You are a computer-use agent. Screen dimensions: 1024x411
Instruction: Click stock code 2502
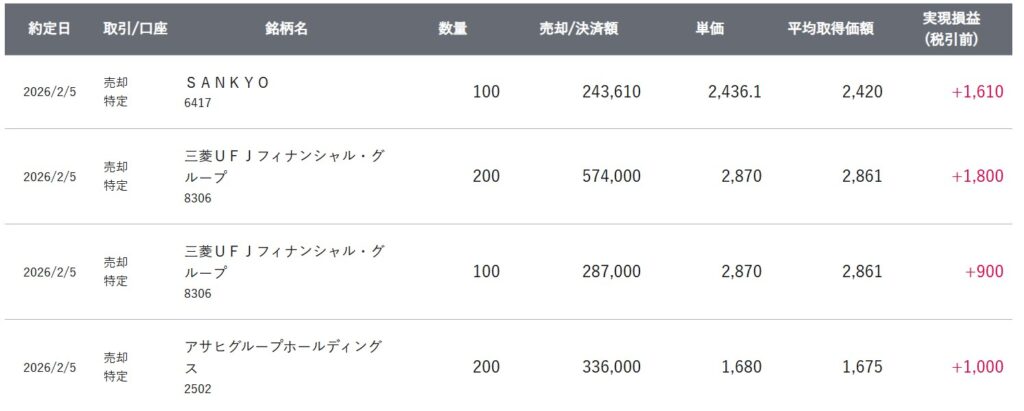pos(197,388)
